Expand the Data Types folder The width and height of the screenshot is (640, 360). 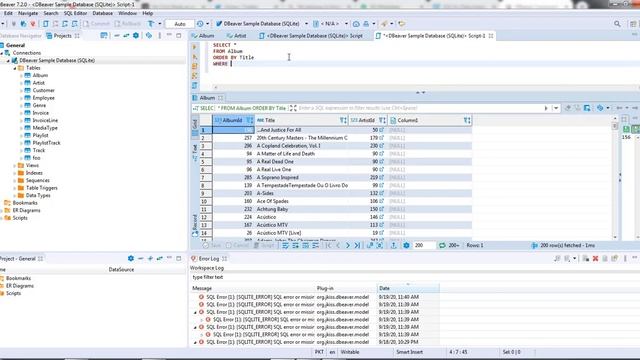(x=15, y=196)
